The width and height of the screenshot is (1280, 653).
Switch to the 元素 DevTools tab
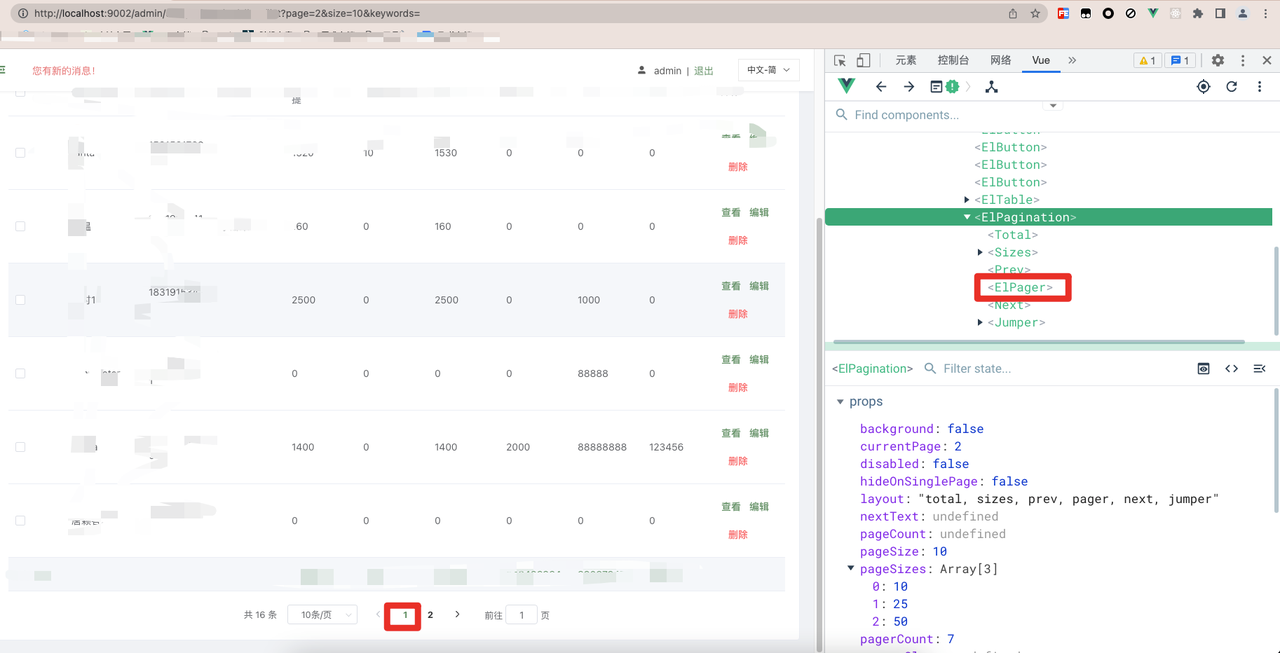905,60
